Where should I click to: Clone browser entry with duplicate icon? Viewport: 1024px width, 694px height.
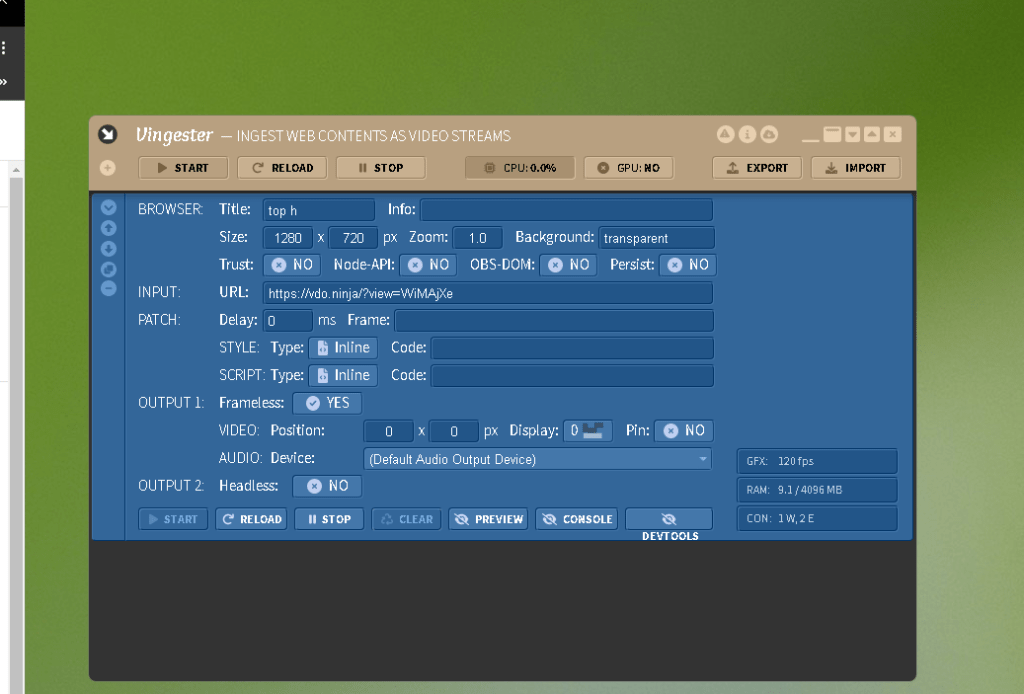pos(108,269)
